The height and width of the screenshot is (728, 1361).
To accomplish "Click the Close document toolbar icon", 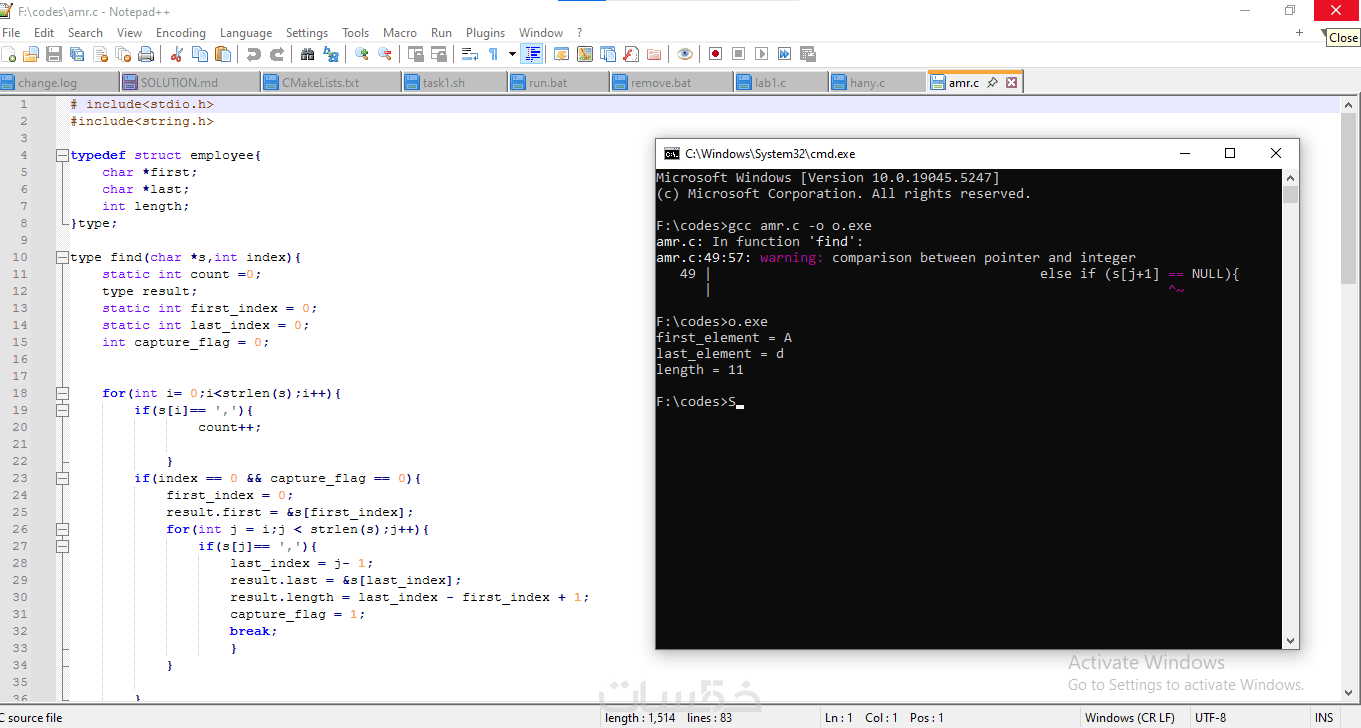I will [x=100, y=54].
